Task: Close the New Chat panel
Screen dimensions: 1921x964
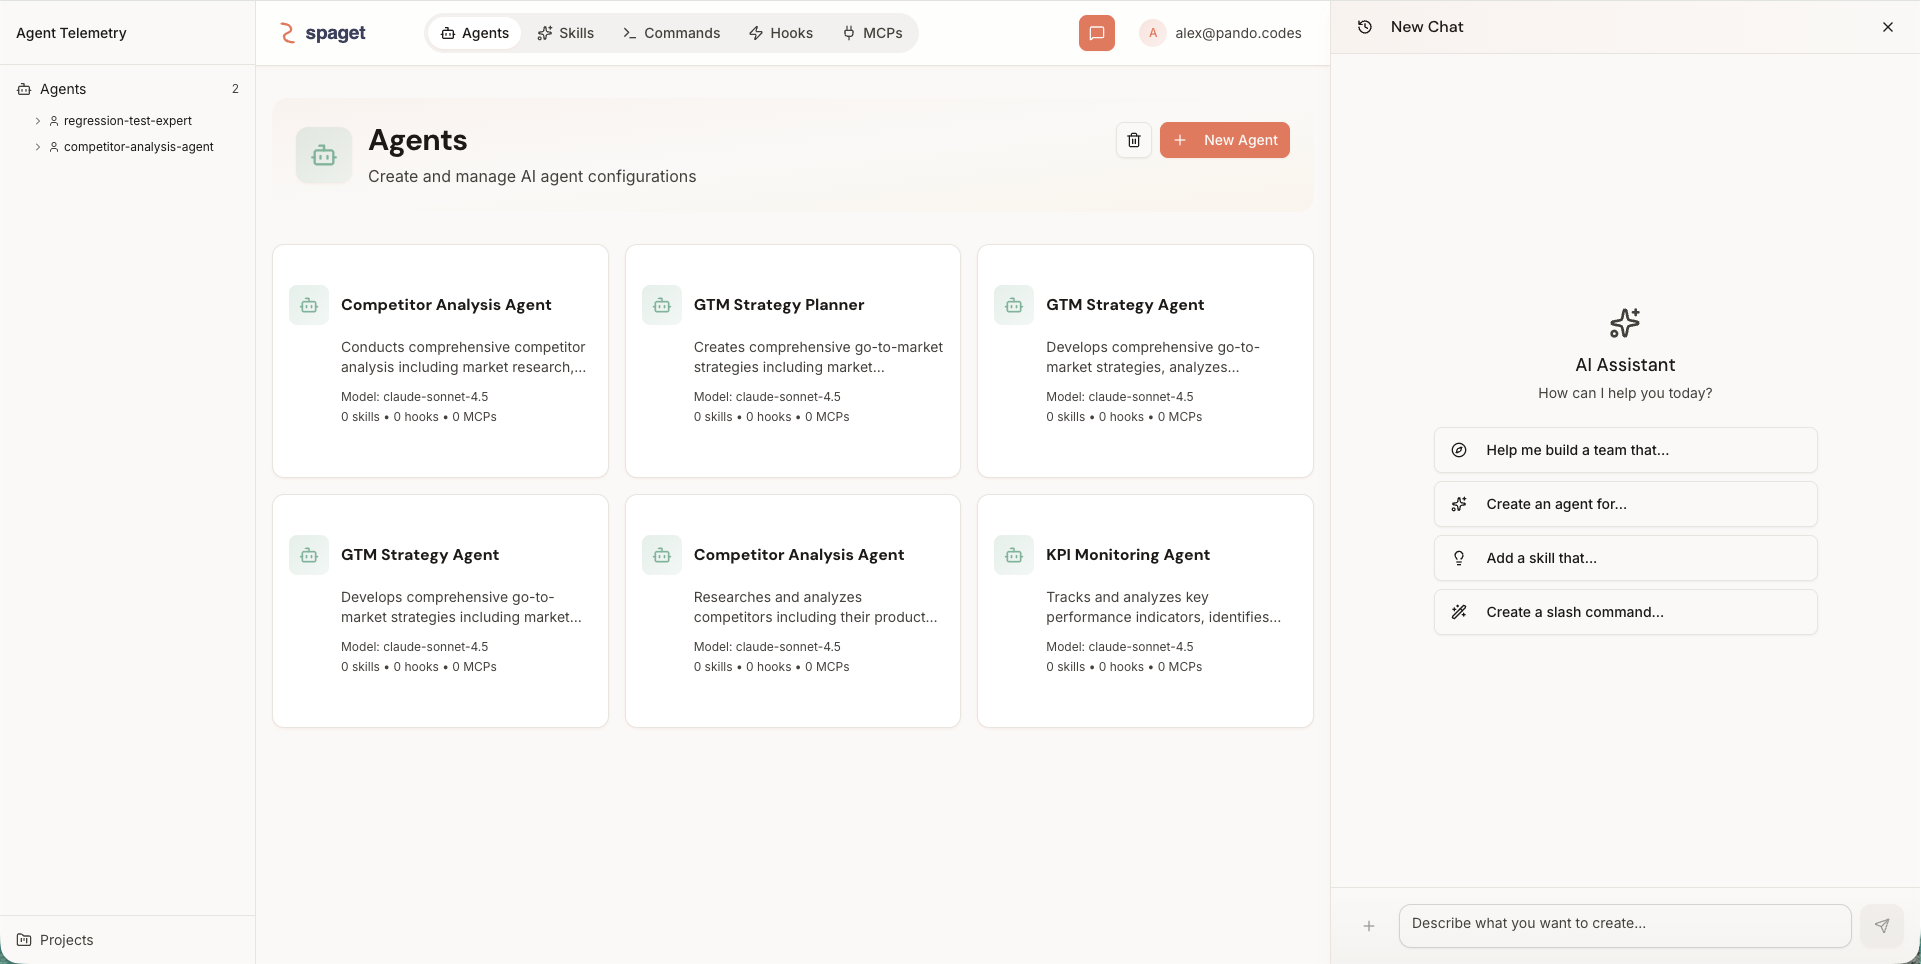Action: pyautogui.click(x=1887, y=27)
